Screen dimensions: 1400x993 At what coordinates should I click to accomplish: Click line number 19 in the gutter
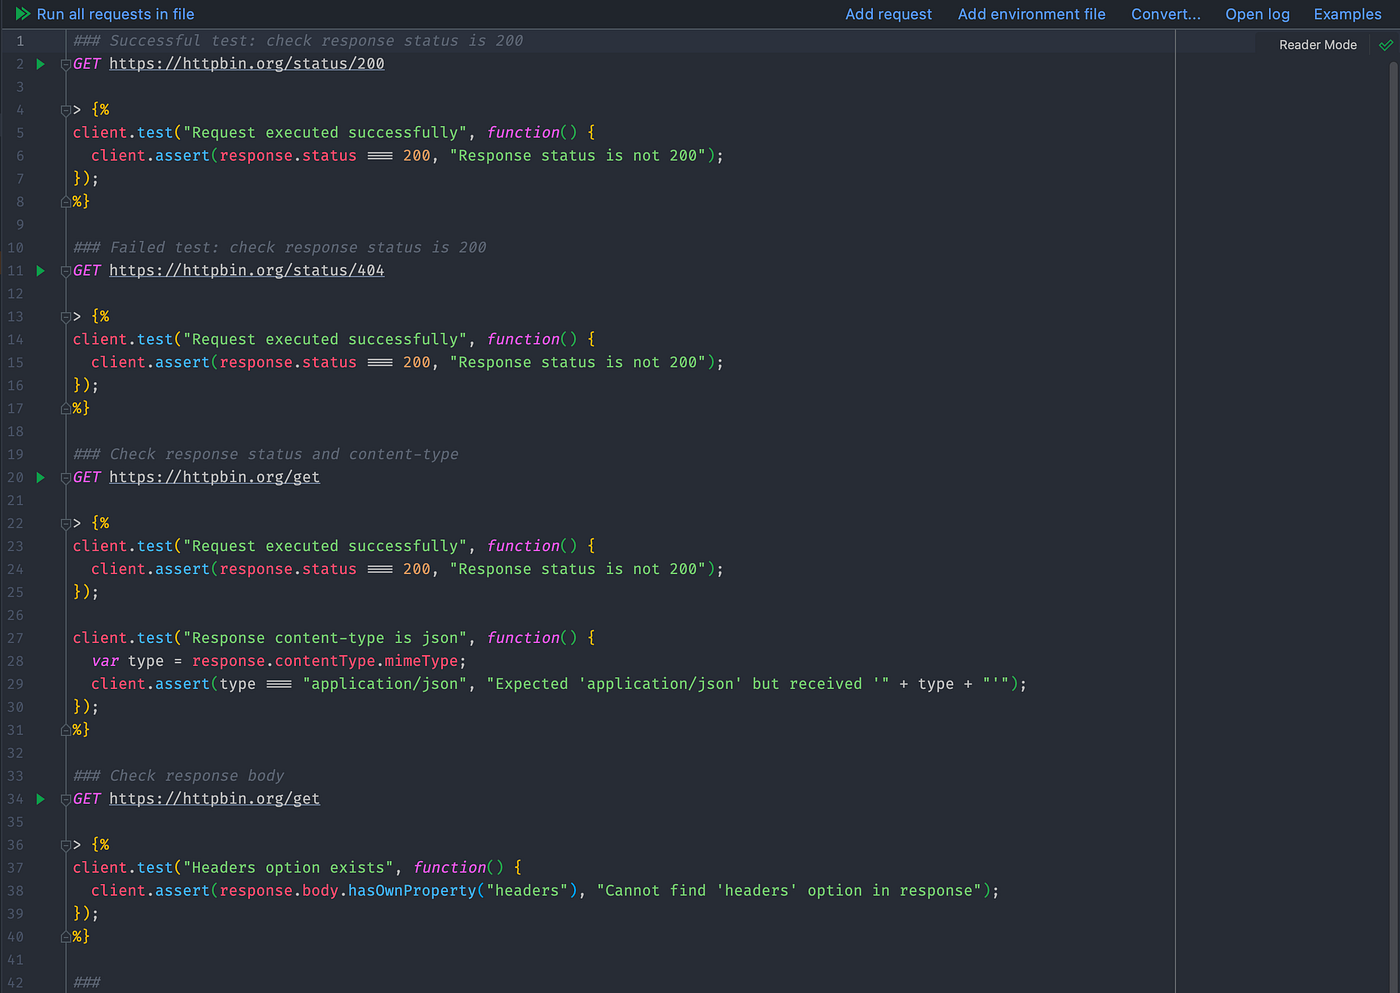point(15,454)
